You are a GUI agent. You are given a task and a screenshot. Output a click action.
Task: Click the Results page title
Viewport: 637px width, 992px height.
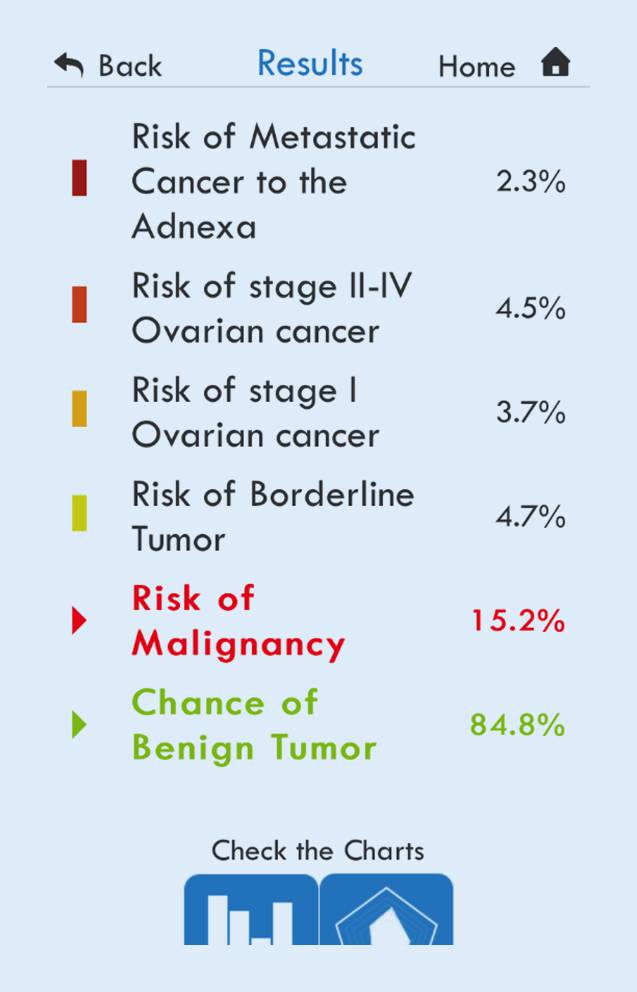[x=310, y=63]
